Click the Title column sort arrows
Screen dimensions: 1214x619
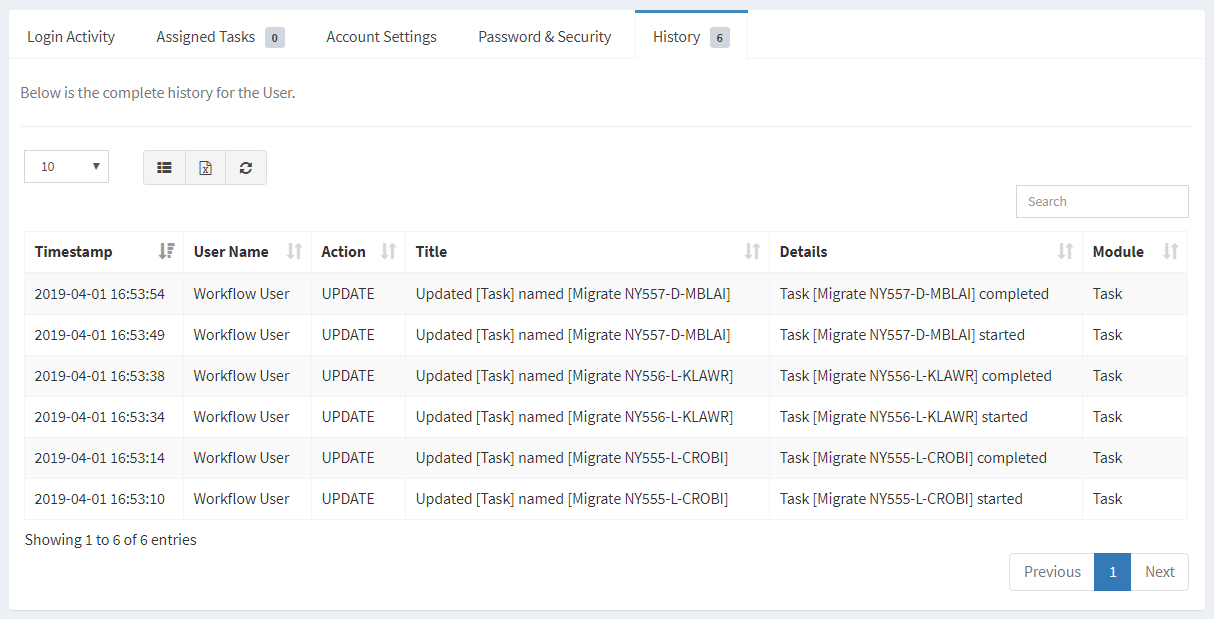752,252
